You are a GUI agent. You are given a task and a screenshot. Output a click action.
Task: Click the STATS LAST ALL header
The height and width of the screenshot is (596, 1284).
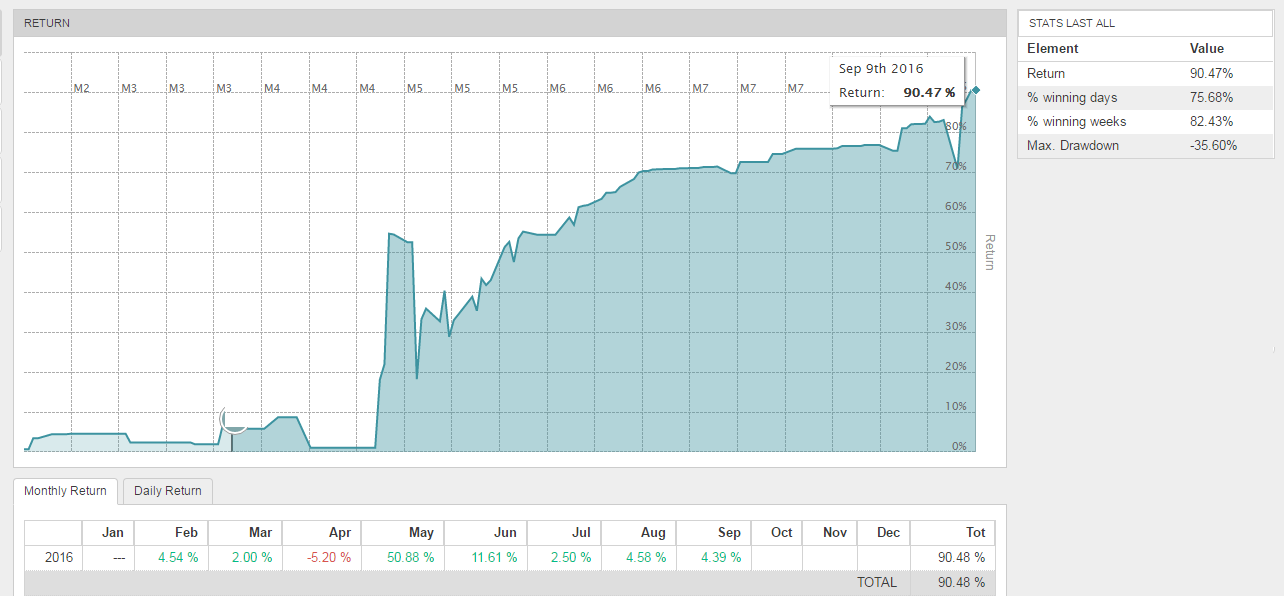click(x=1072, y=23)
